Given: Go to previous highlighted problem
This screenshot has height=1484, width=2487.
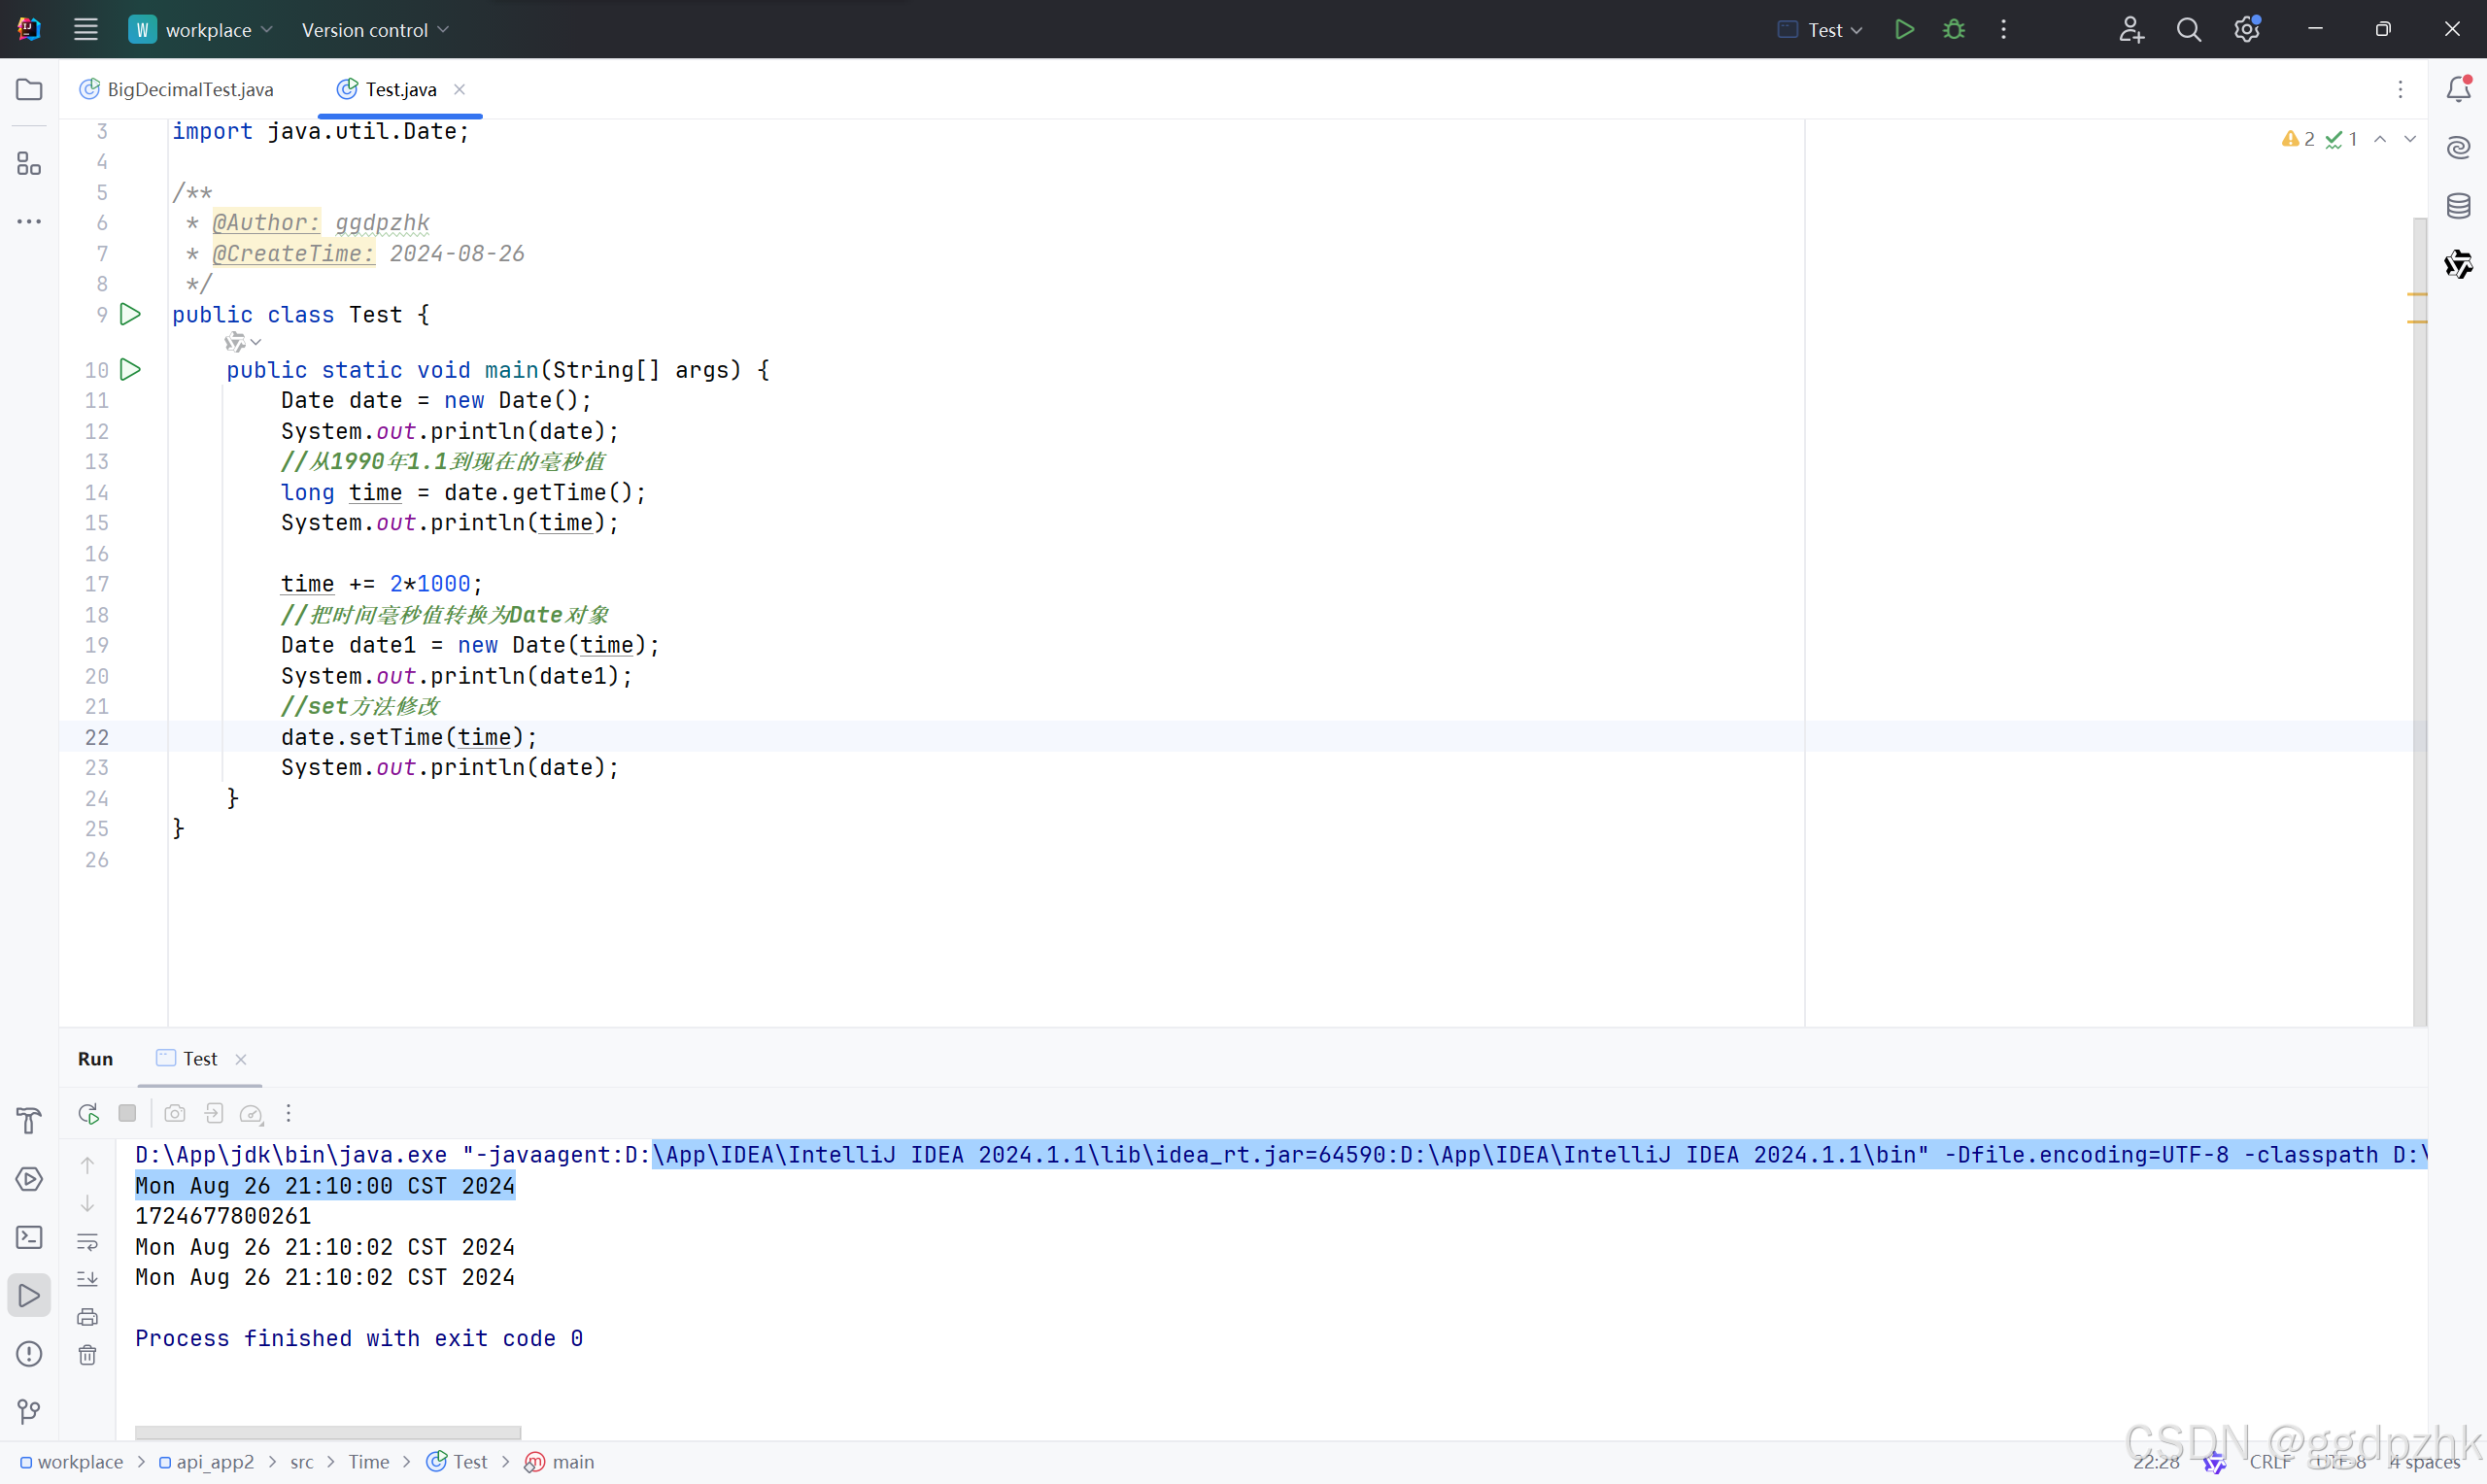Looking at the screenshot, I should pyautogui.click(x=2381, y=139).
